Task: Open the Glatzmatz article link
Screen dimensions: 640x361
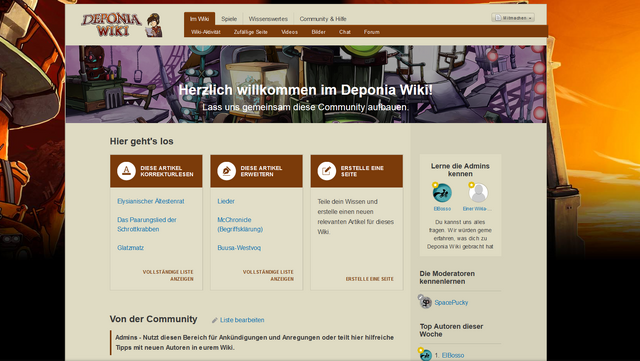Action: [x=130, y=248]
